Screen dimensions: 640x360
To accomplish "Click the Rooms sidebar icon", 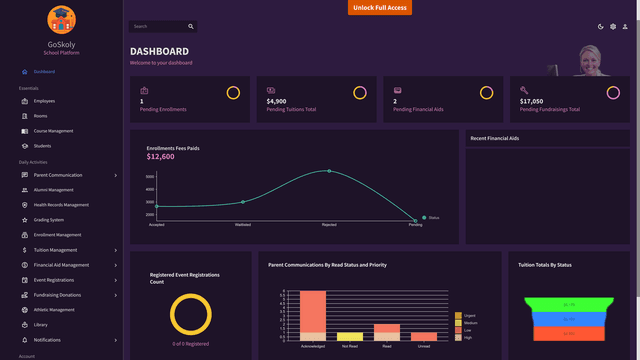I will (24, 116).
